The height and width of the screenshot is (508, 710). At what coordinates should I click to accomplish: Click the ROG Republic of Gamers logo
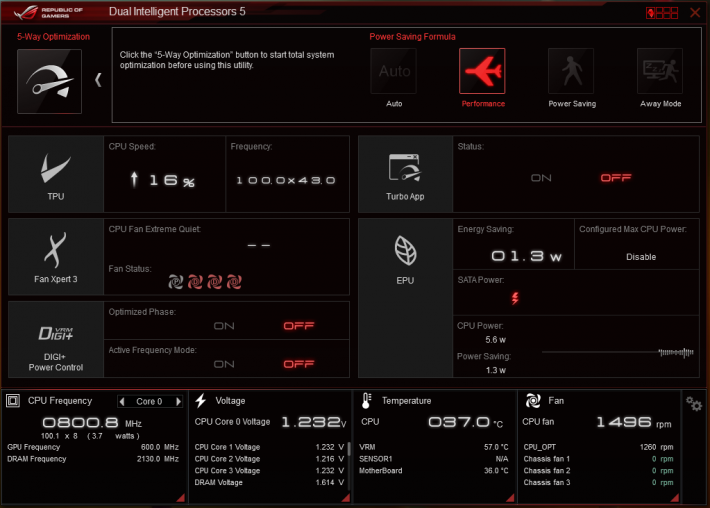pyautogui.click(x=48, y=12)
